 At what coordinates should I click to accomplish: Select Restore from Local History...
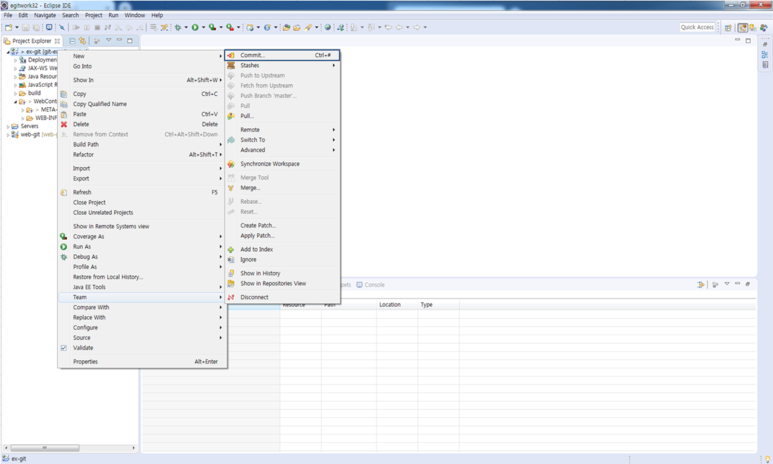pyautogui.click(x=142, y=277)
